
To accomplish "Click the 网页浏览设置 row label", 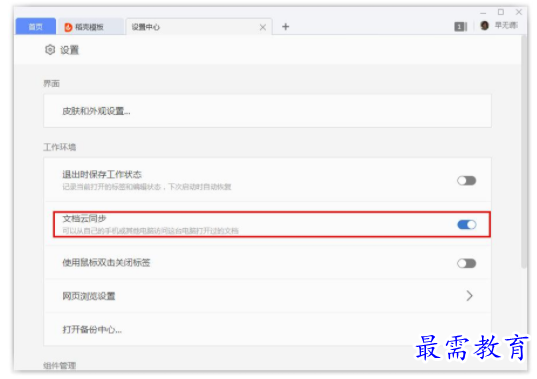I will 89,296.
